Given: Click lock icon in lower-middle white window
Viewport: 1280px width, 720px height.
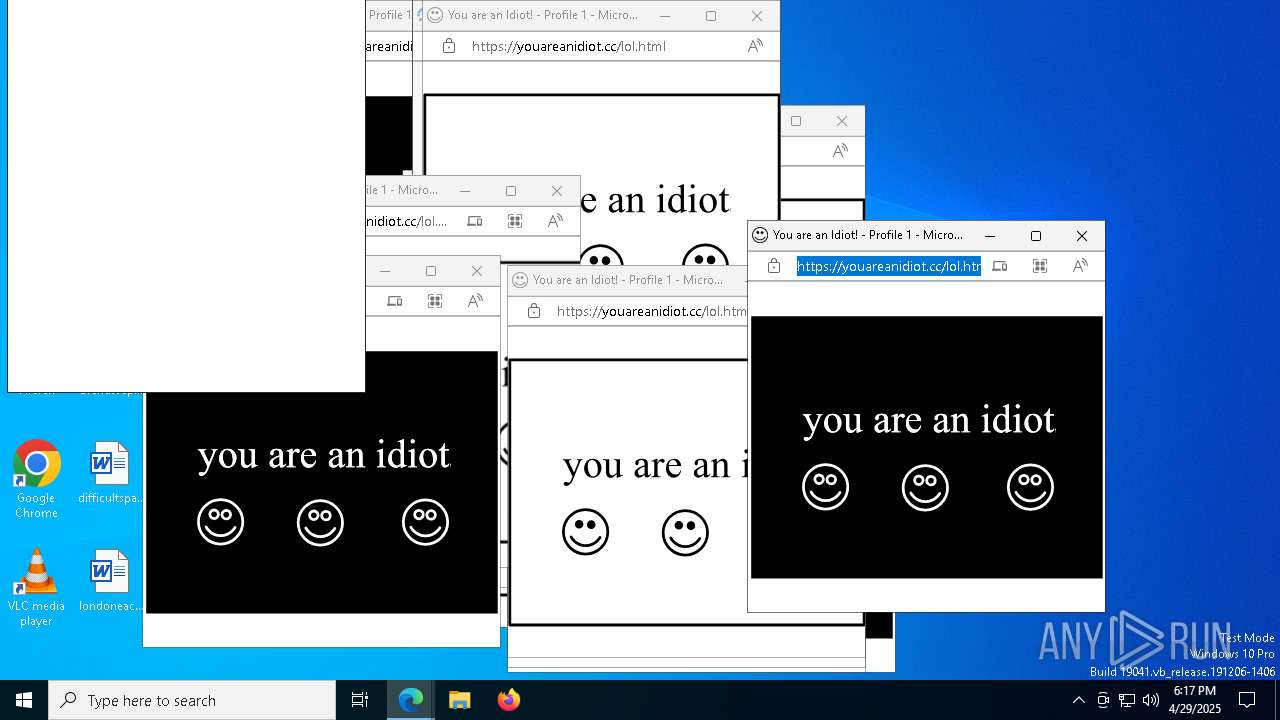Looking at the screenshot, I should [534, 311].
